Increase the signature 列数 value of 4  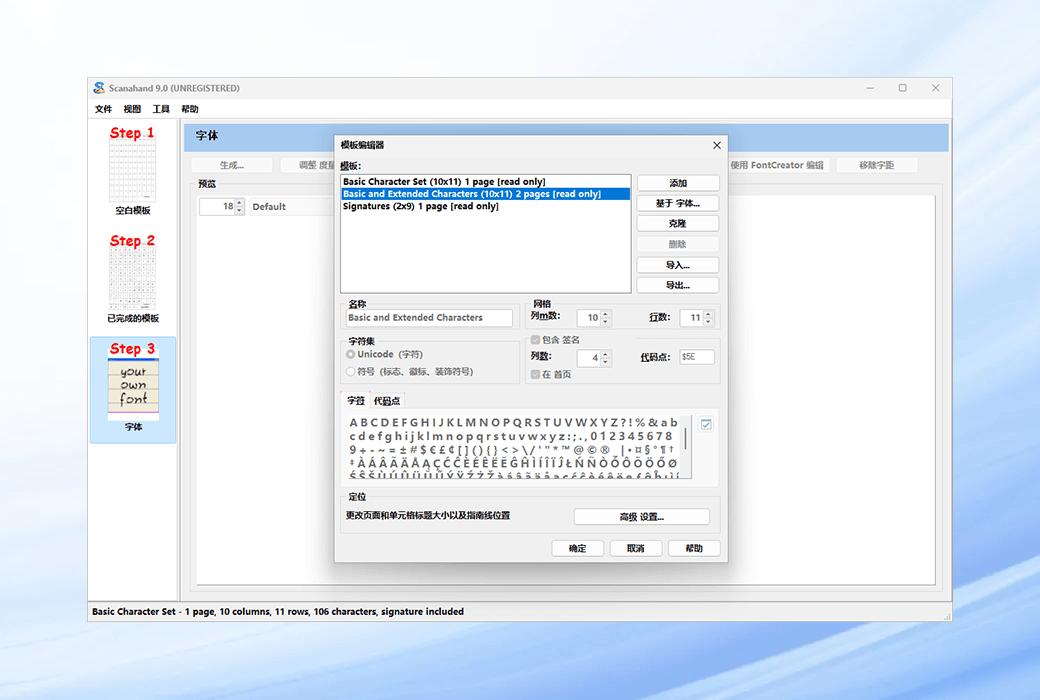pyautogui.click(x=606, y=354)
